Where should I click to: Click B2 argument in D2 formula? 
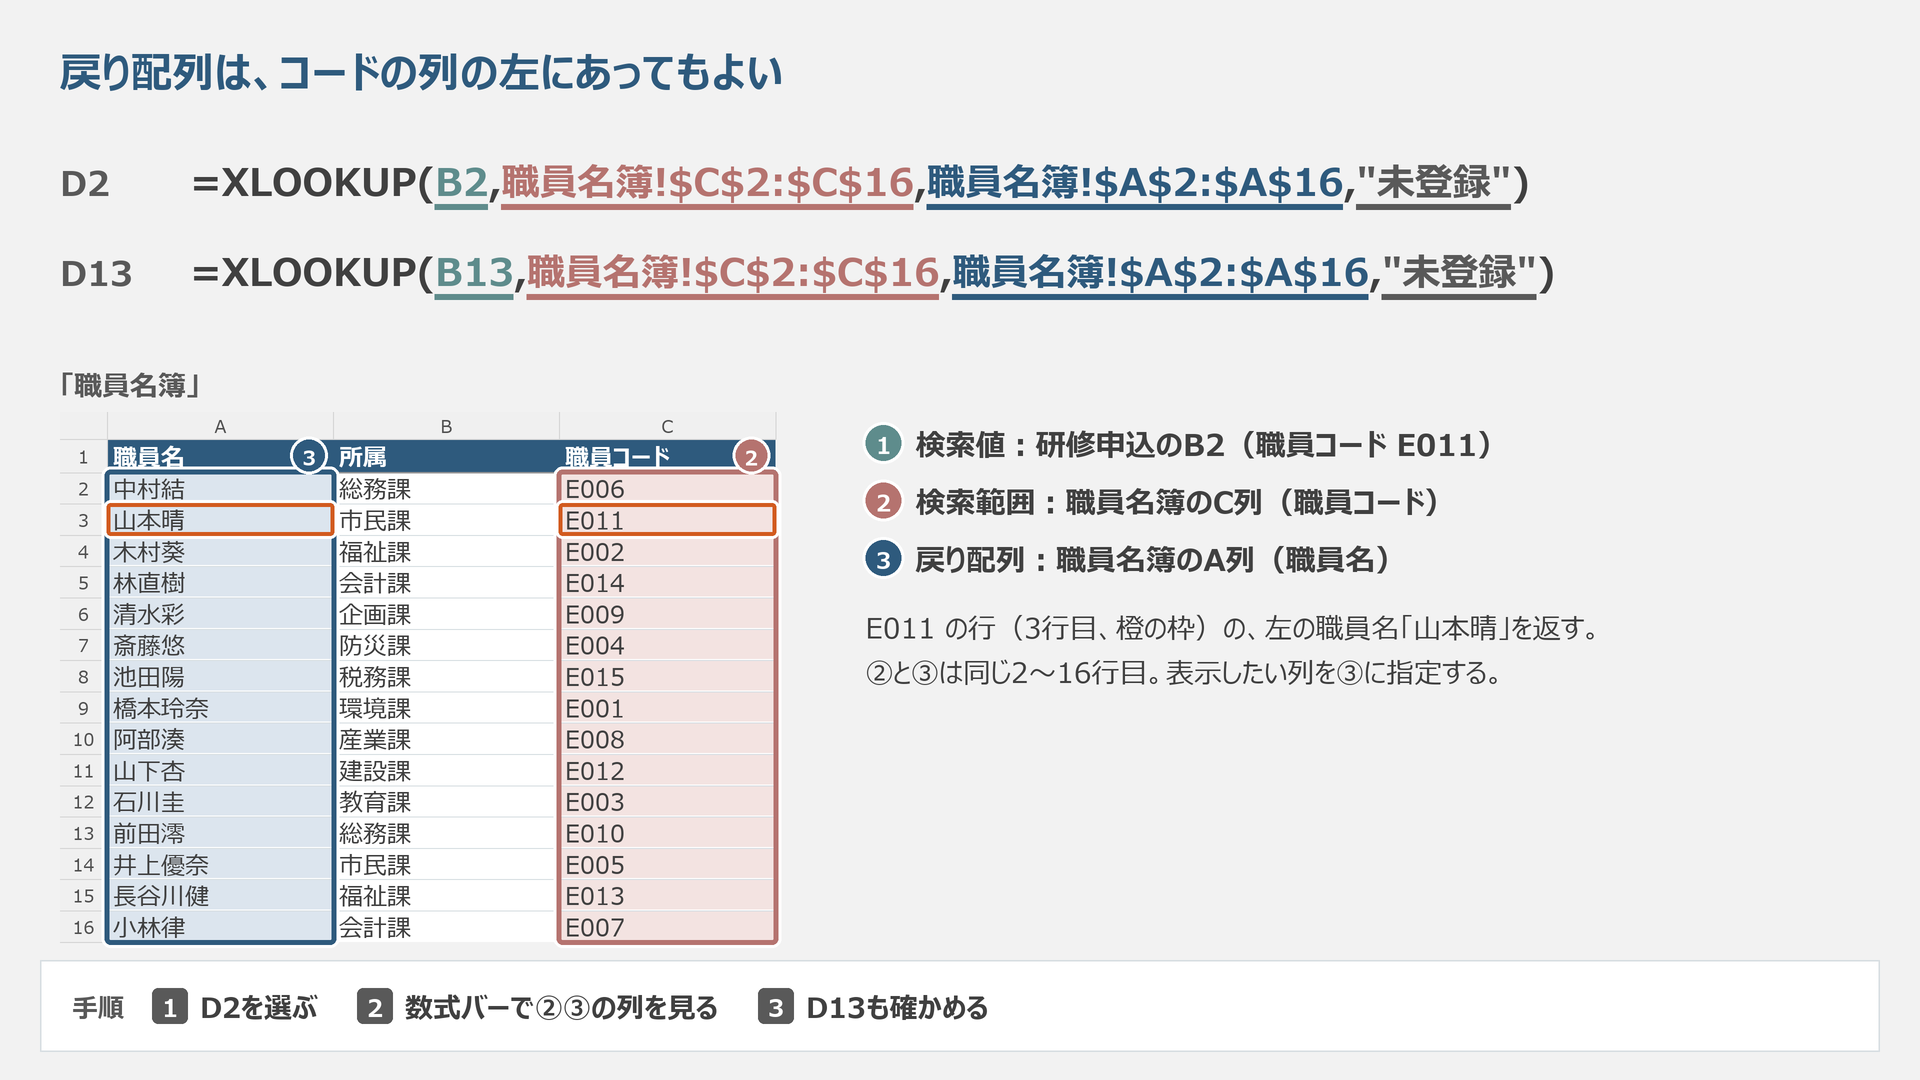click(461, 183)
